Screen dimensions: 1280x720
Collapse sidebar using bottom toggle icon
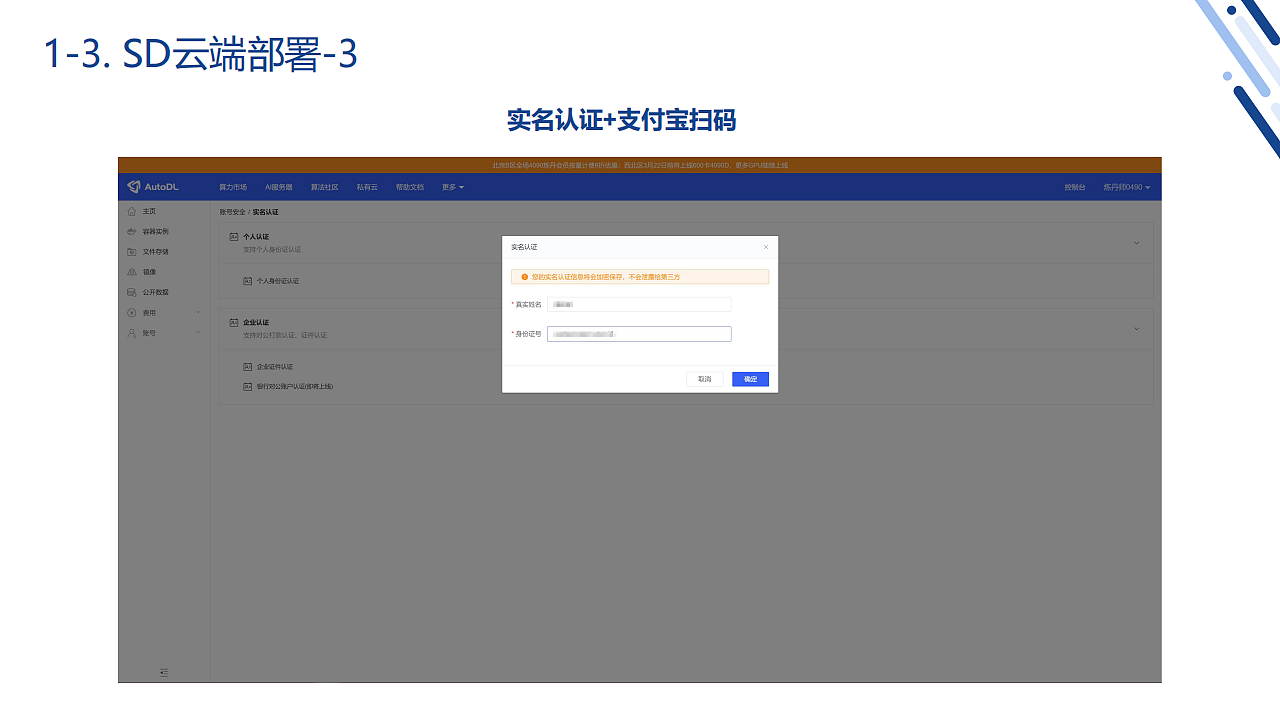coord(164,672)
